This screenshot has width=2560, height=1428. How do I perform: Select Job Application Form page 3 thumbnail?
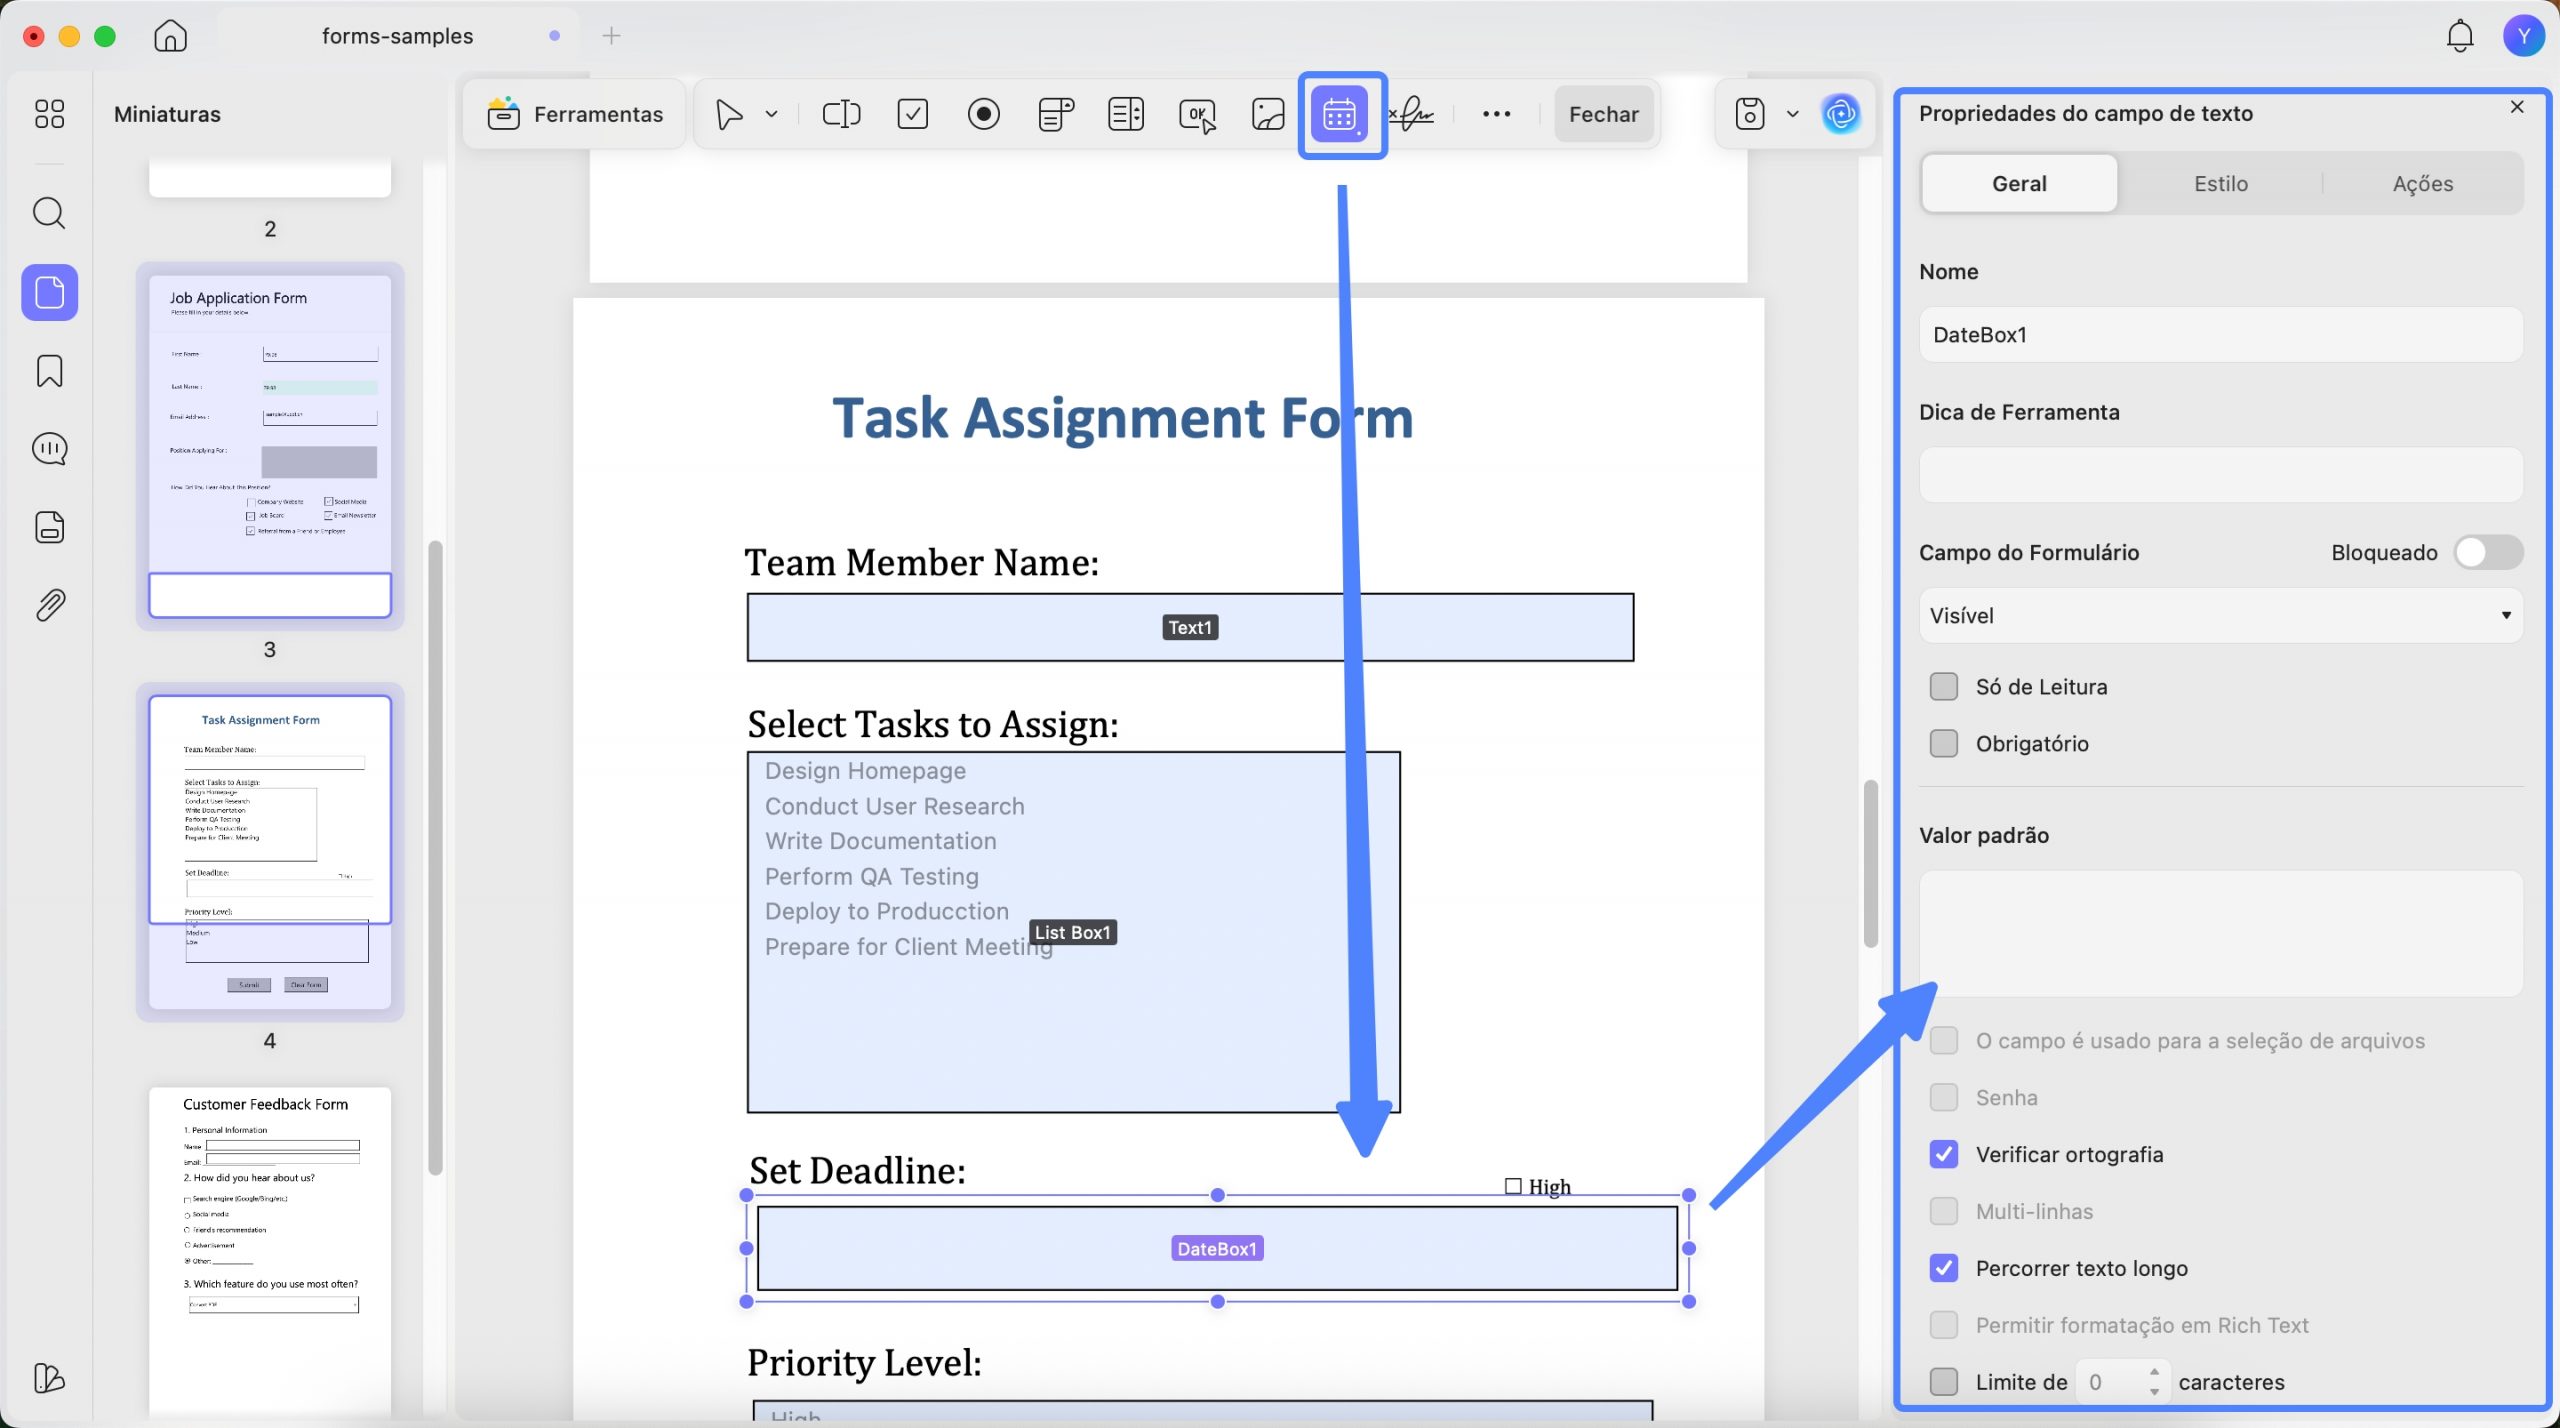coord(270,446)
